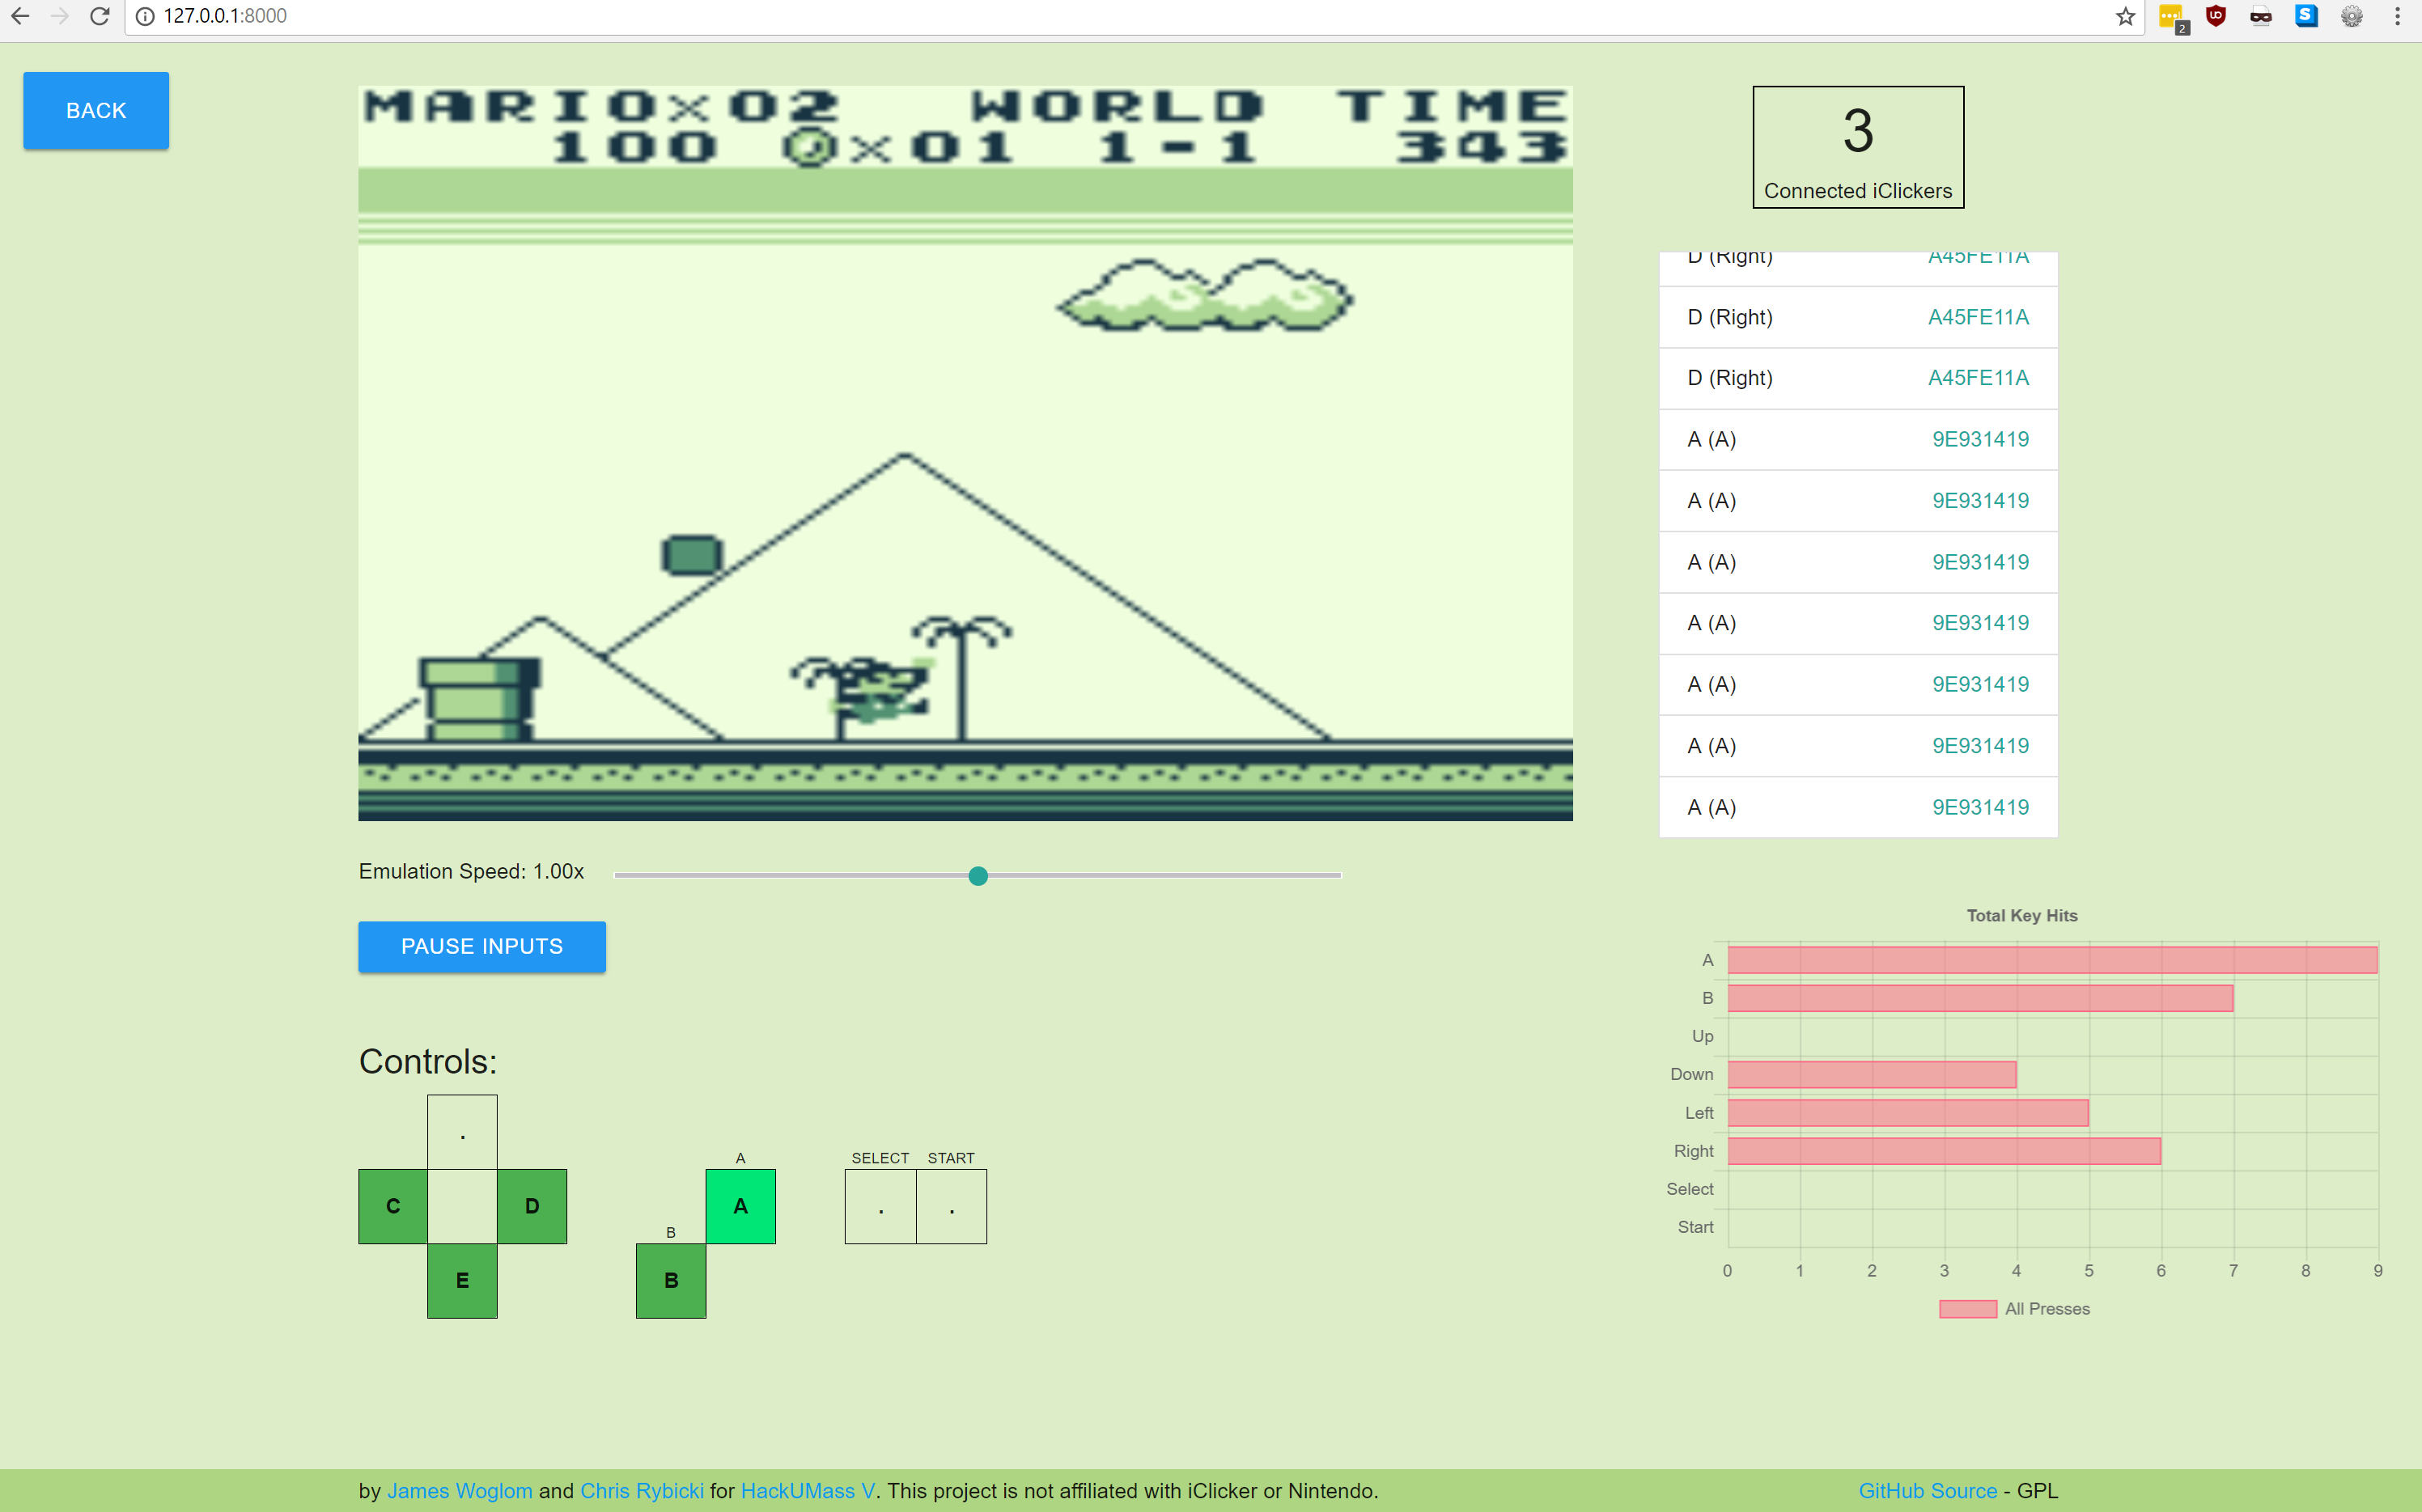Click the address bar URL field

pos(1100,16)
